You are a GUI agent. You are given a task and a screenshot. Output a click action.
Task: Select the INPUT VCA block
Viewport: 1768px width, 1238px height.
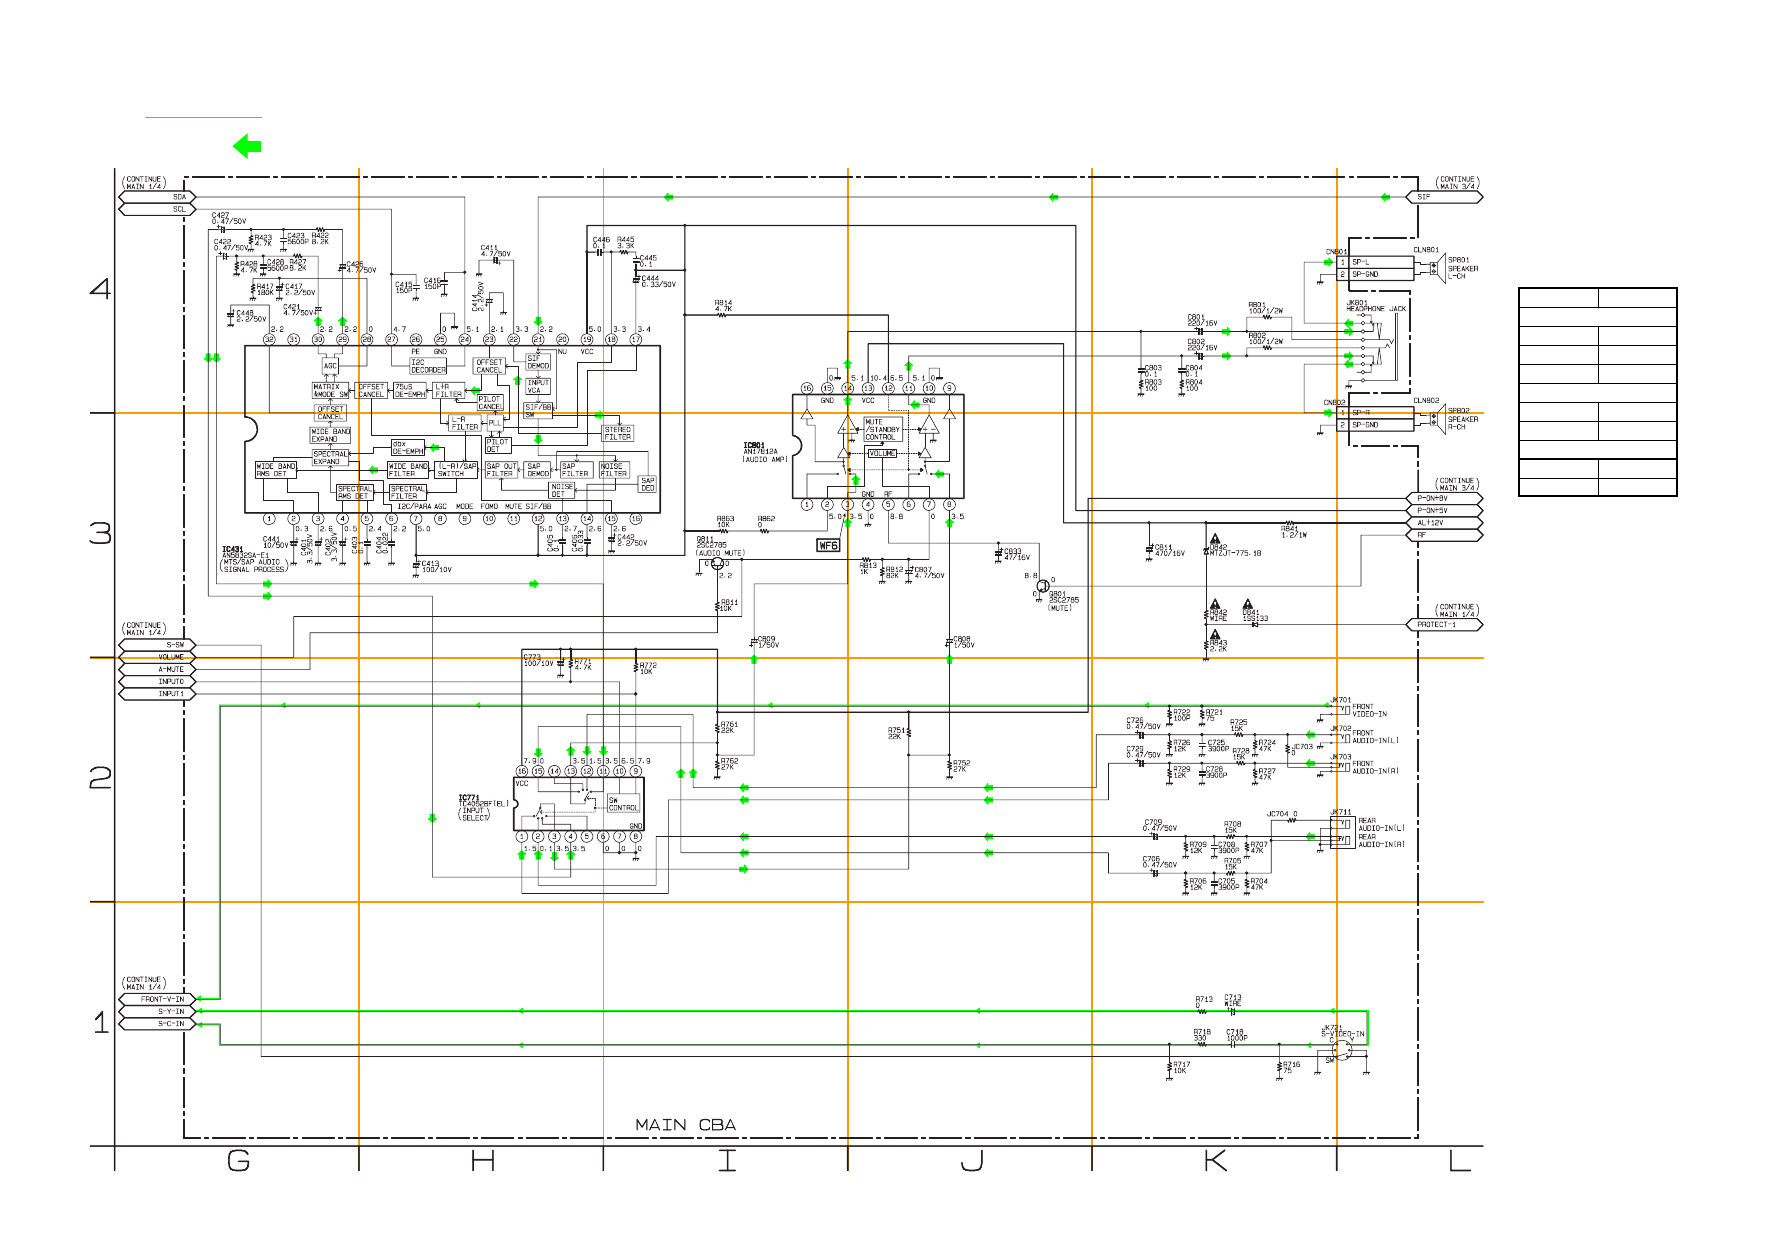click(538, 386)
